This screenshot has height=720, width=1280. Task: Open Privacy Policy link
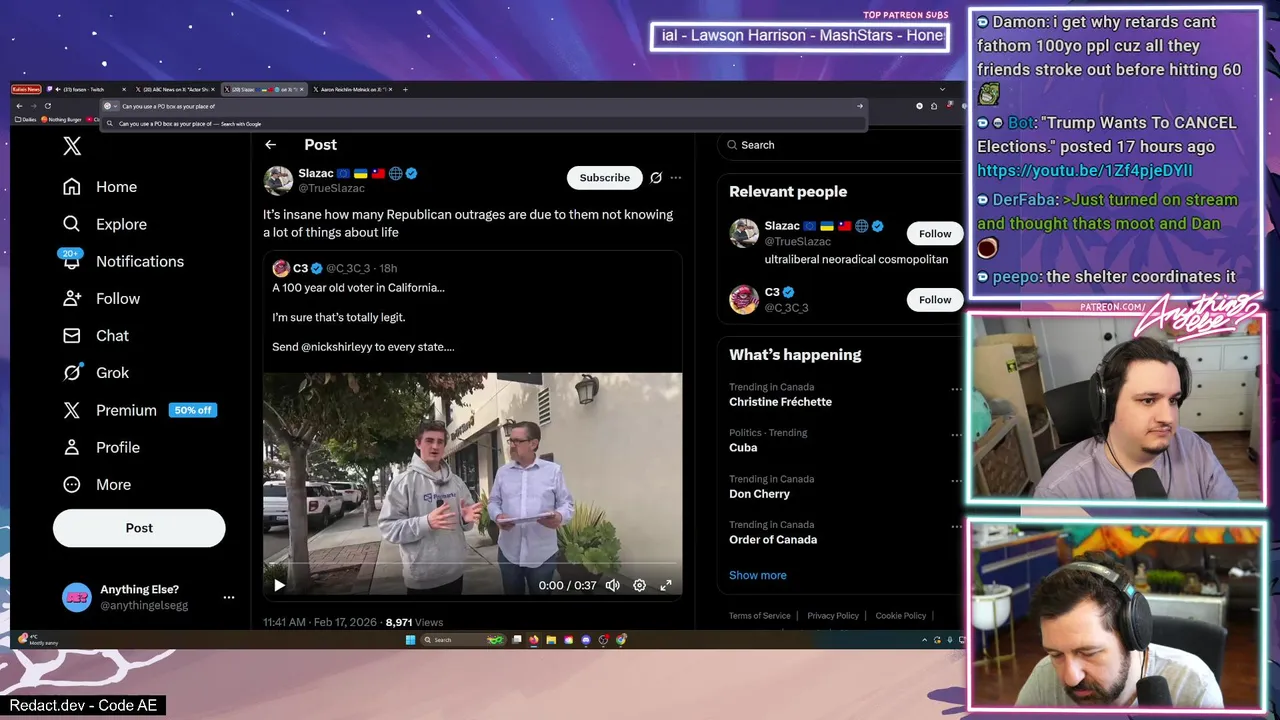pyautogui.click(x=833, y=616)
